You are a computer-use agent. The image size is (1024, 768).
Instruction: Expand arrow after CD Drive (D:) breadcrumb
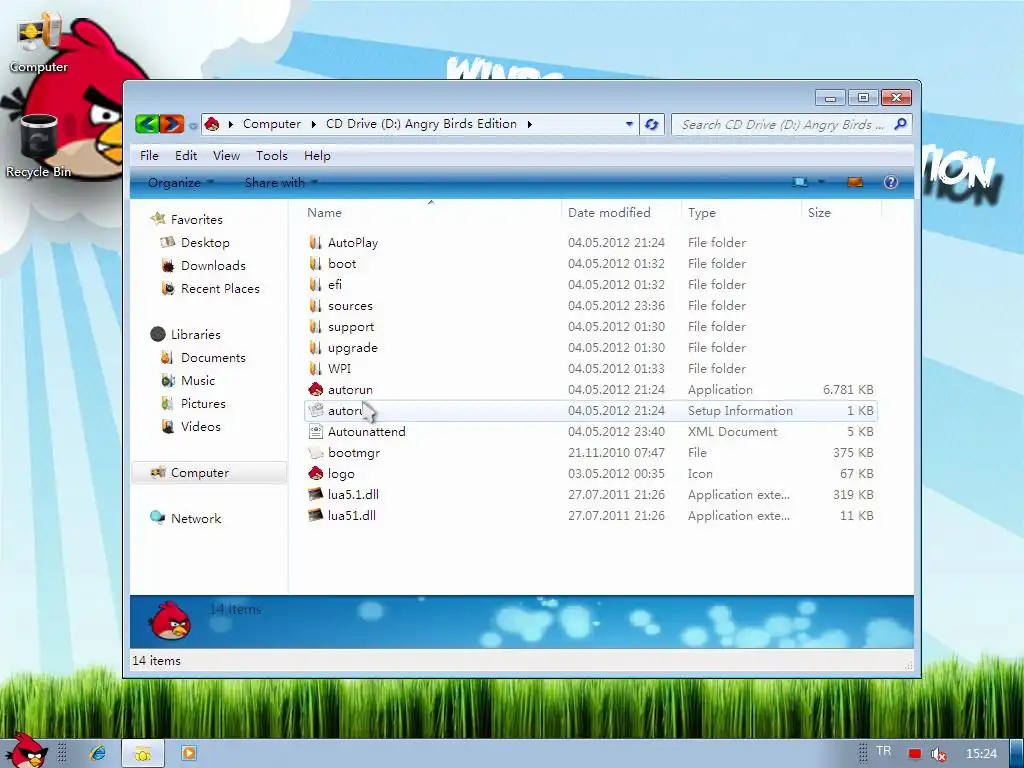pos(530,124)
